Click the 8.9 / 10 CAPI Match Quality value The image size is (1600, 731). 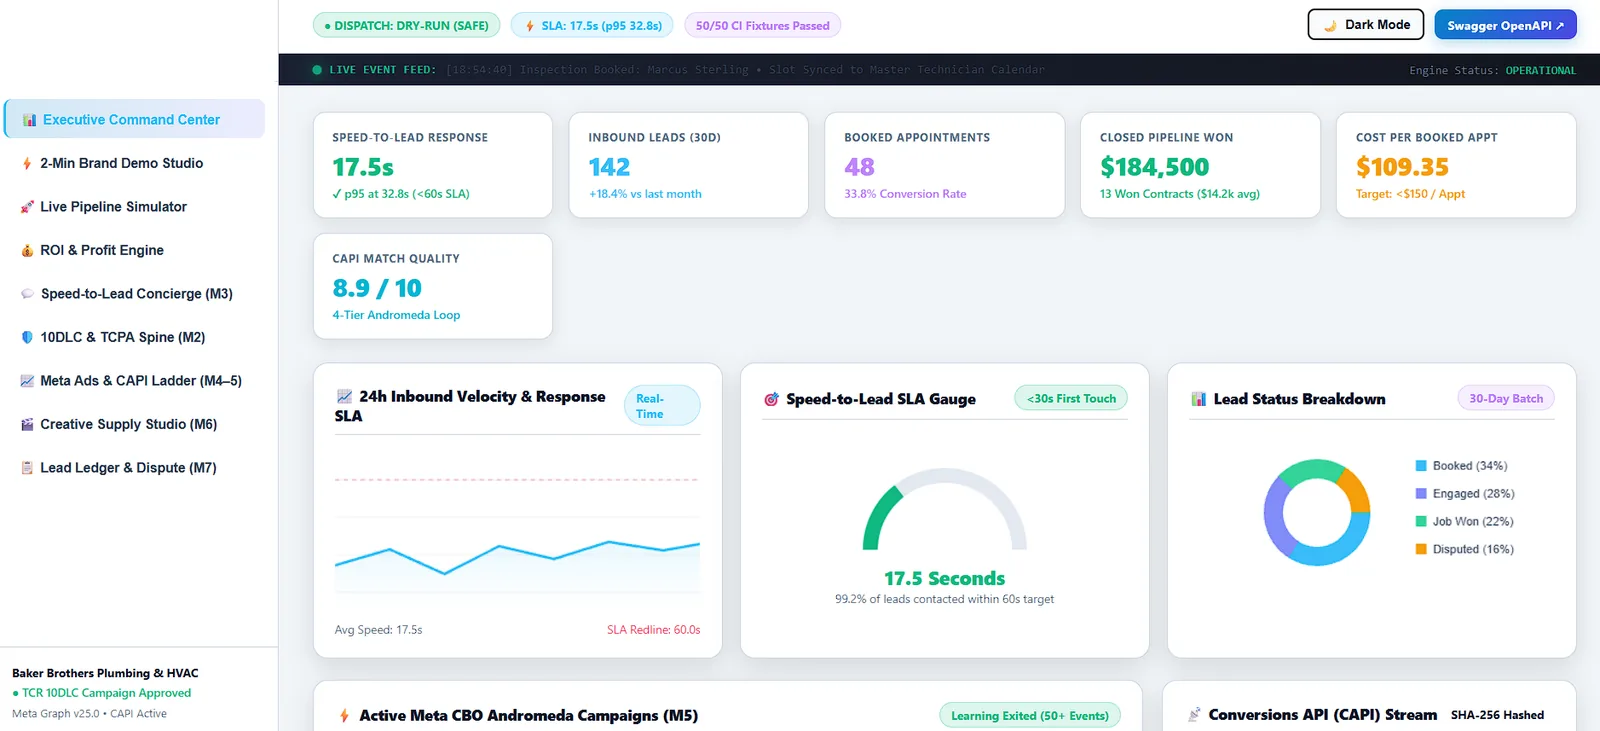point(377,288)
